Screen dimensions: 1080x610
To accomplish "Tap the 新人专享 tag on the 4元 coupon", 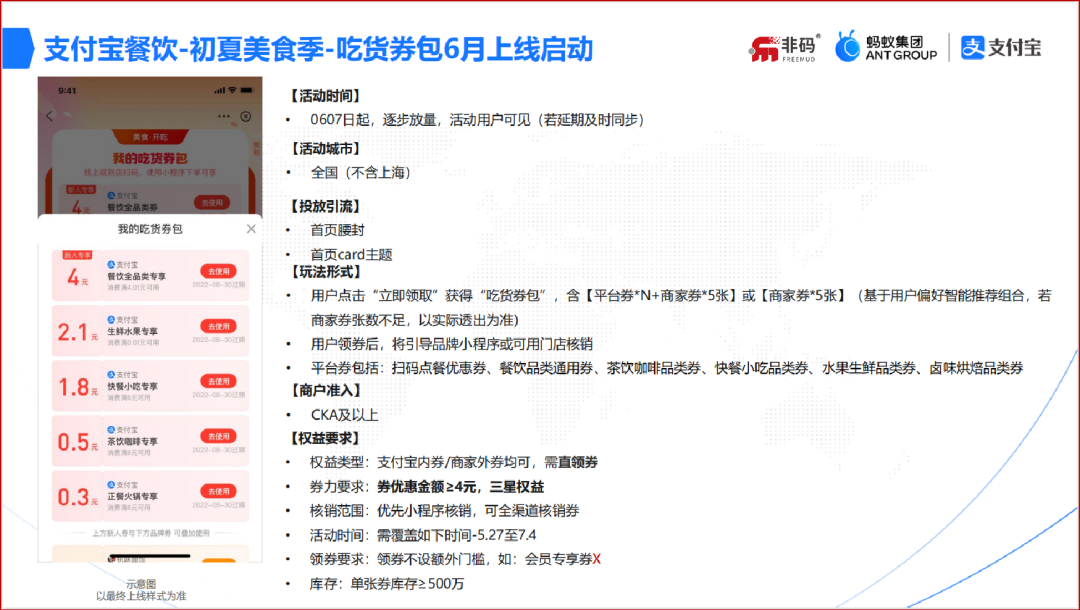I will (77, 255).
